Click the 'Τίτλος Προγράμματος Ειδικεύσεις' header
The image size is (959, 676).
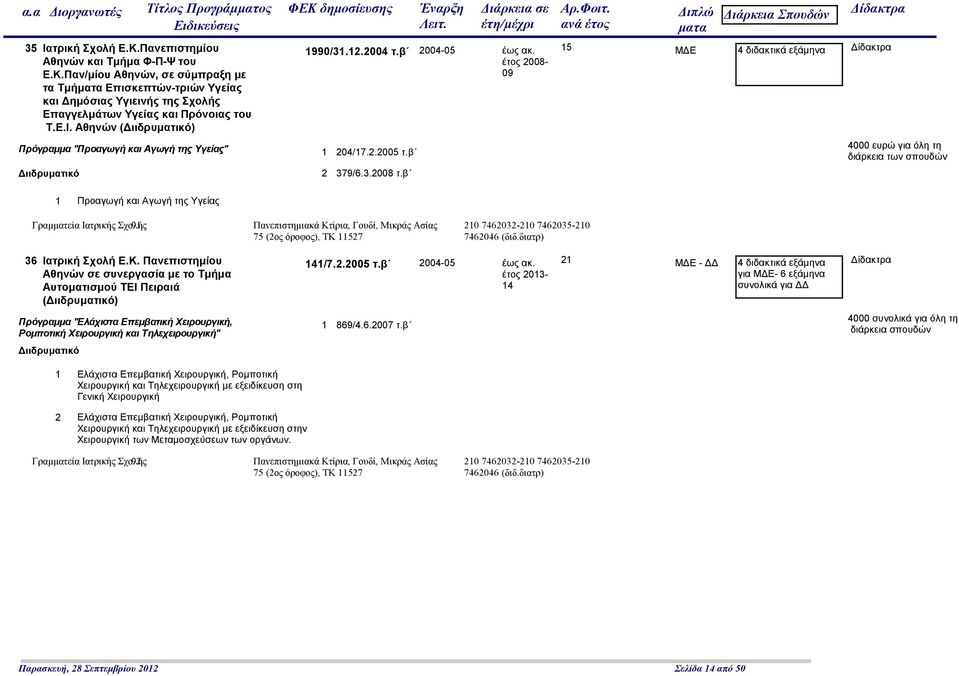209,17
